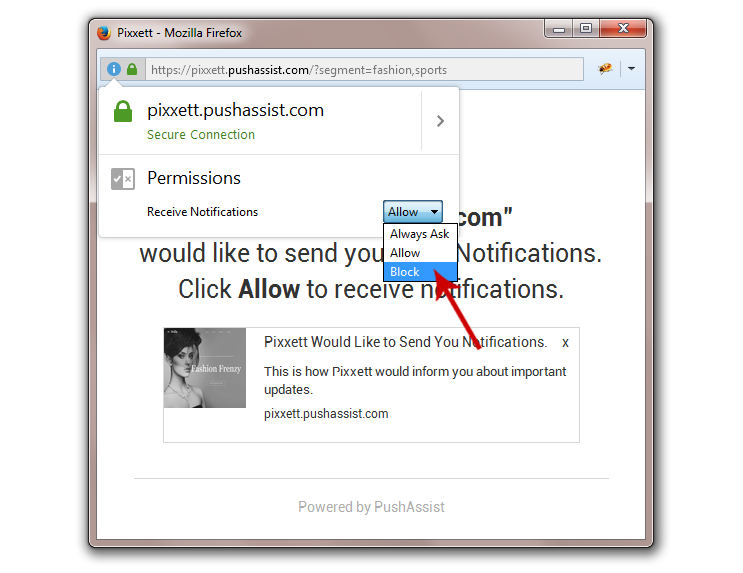Maximize the Firefox window
This screenshot has width=743, height=573.
point(586,28)
